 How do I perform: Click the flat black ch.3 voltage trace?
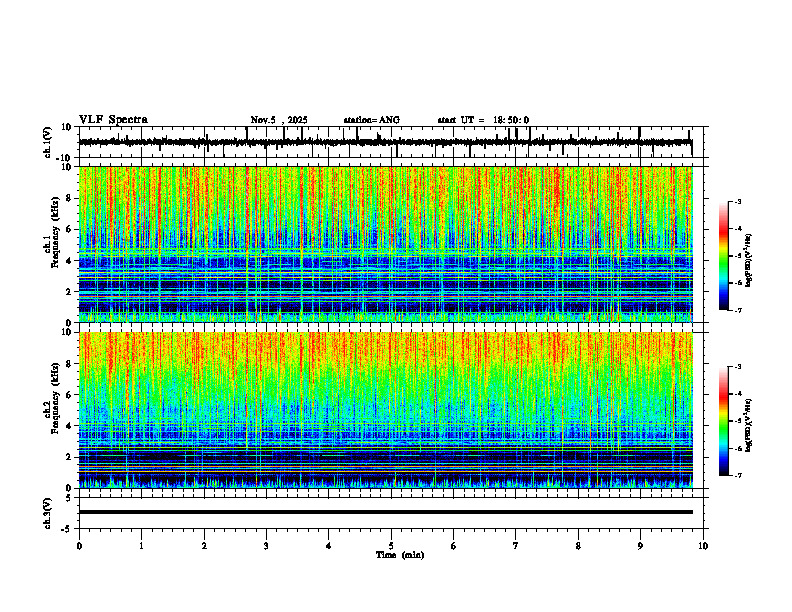(x=385, y=512)
